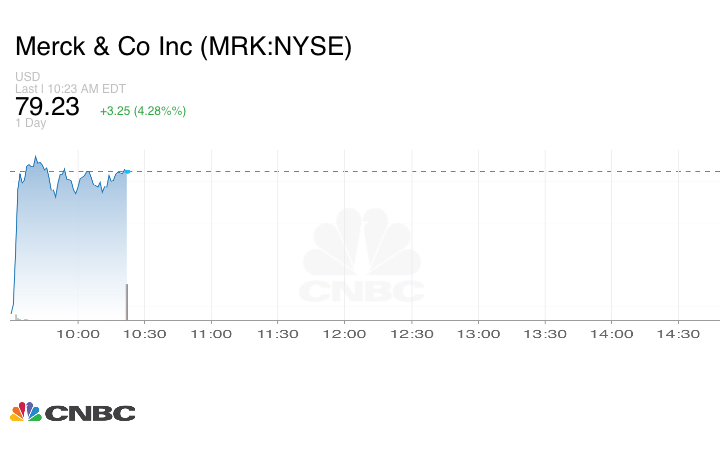Click the CNBC peacock logo at bottom left
Screen dimensions: 720x450
click(x=72, y=412)
